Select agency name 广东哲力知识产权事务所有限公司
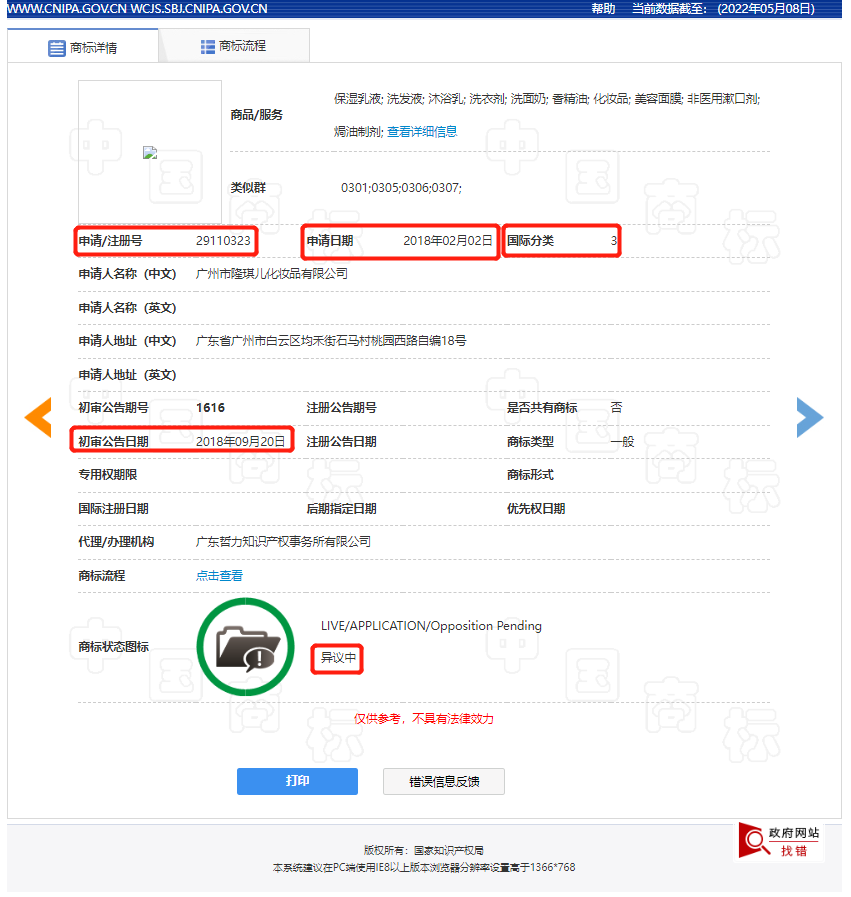The image size is (851, 897). 283,542
